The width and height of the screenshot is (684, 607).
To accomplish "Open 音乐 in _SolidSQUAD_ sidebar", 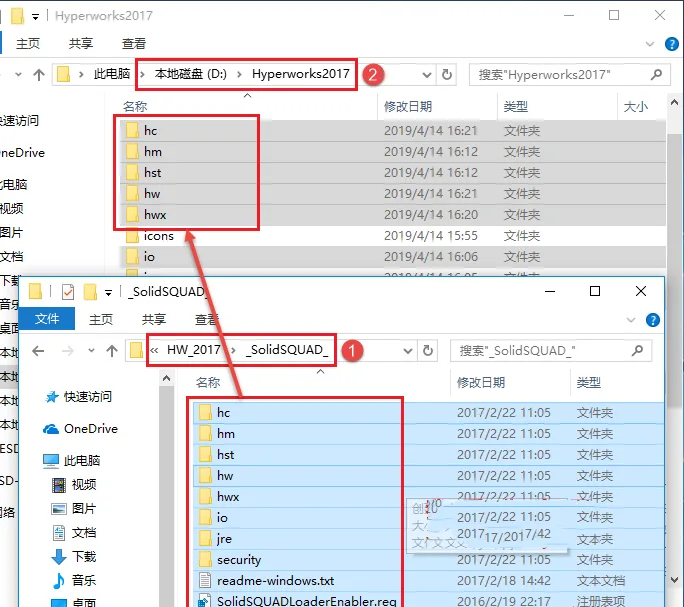I will [x=74, y=580].
